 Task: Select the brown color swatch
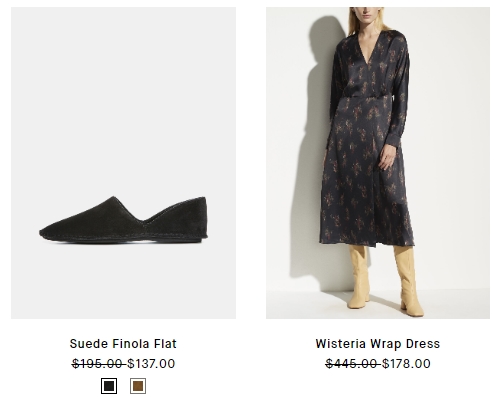point(138,386)
